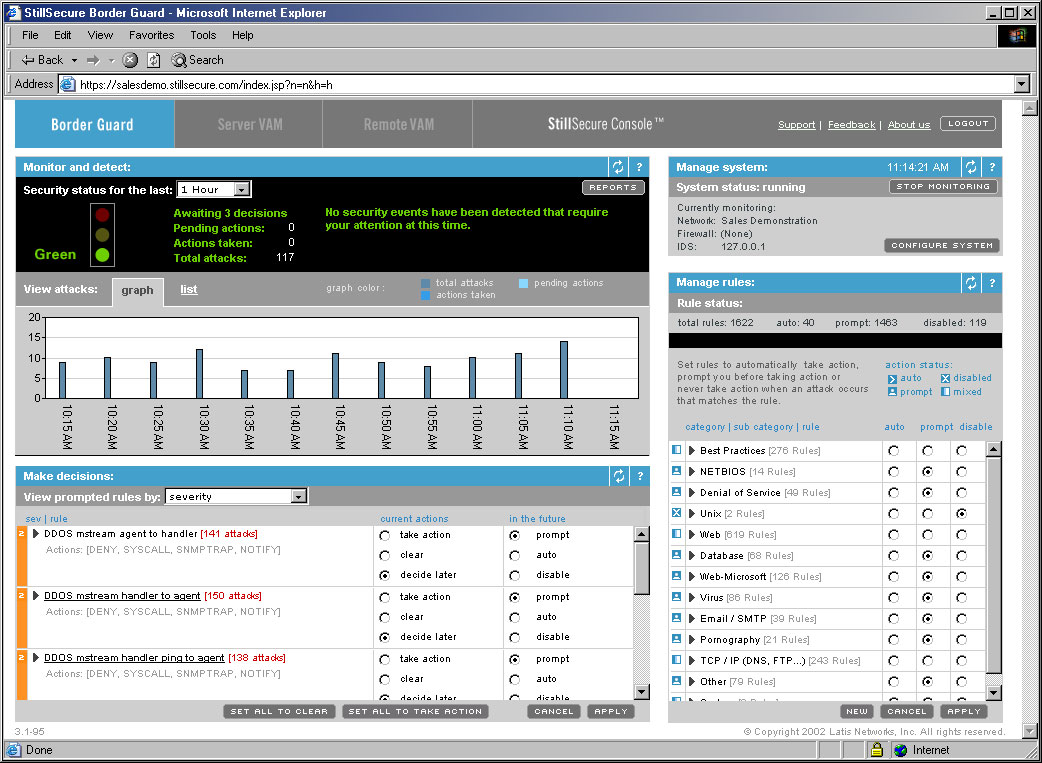Screen dimensions: 1042x763
Task: Click the Unix disabled status icon
Action: [x=677, y=513]
